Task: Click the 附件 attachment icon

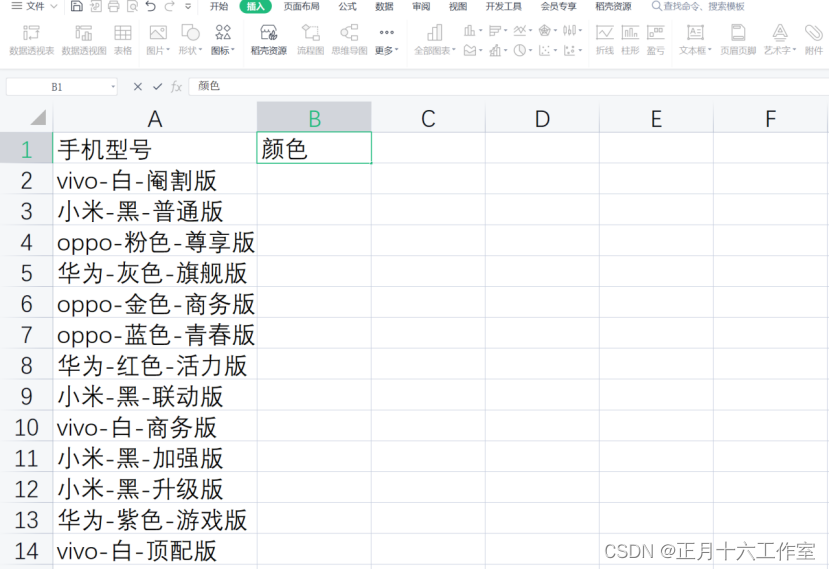Action: (814, 40)
